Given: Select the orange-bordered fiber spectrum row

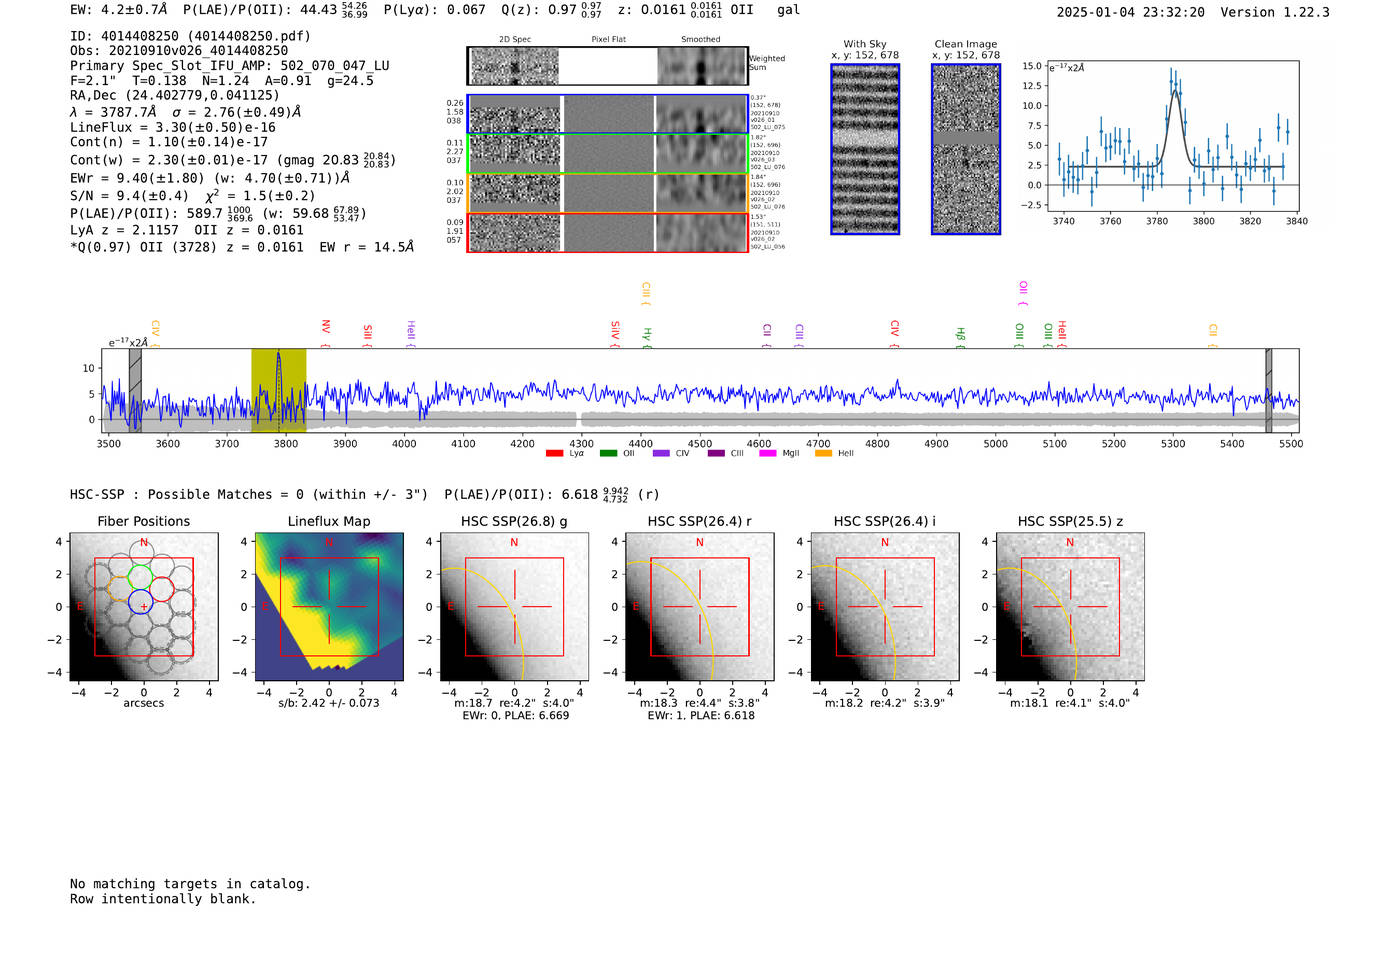Looking at the screenshot, I should pos(607,193).
